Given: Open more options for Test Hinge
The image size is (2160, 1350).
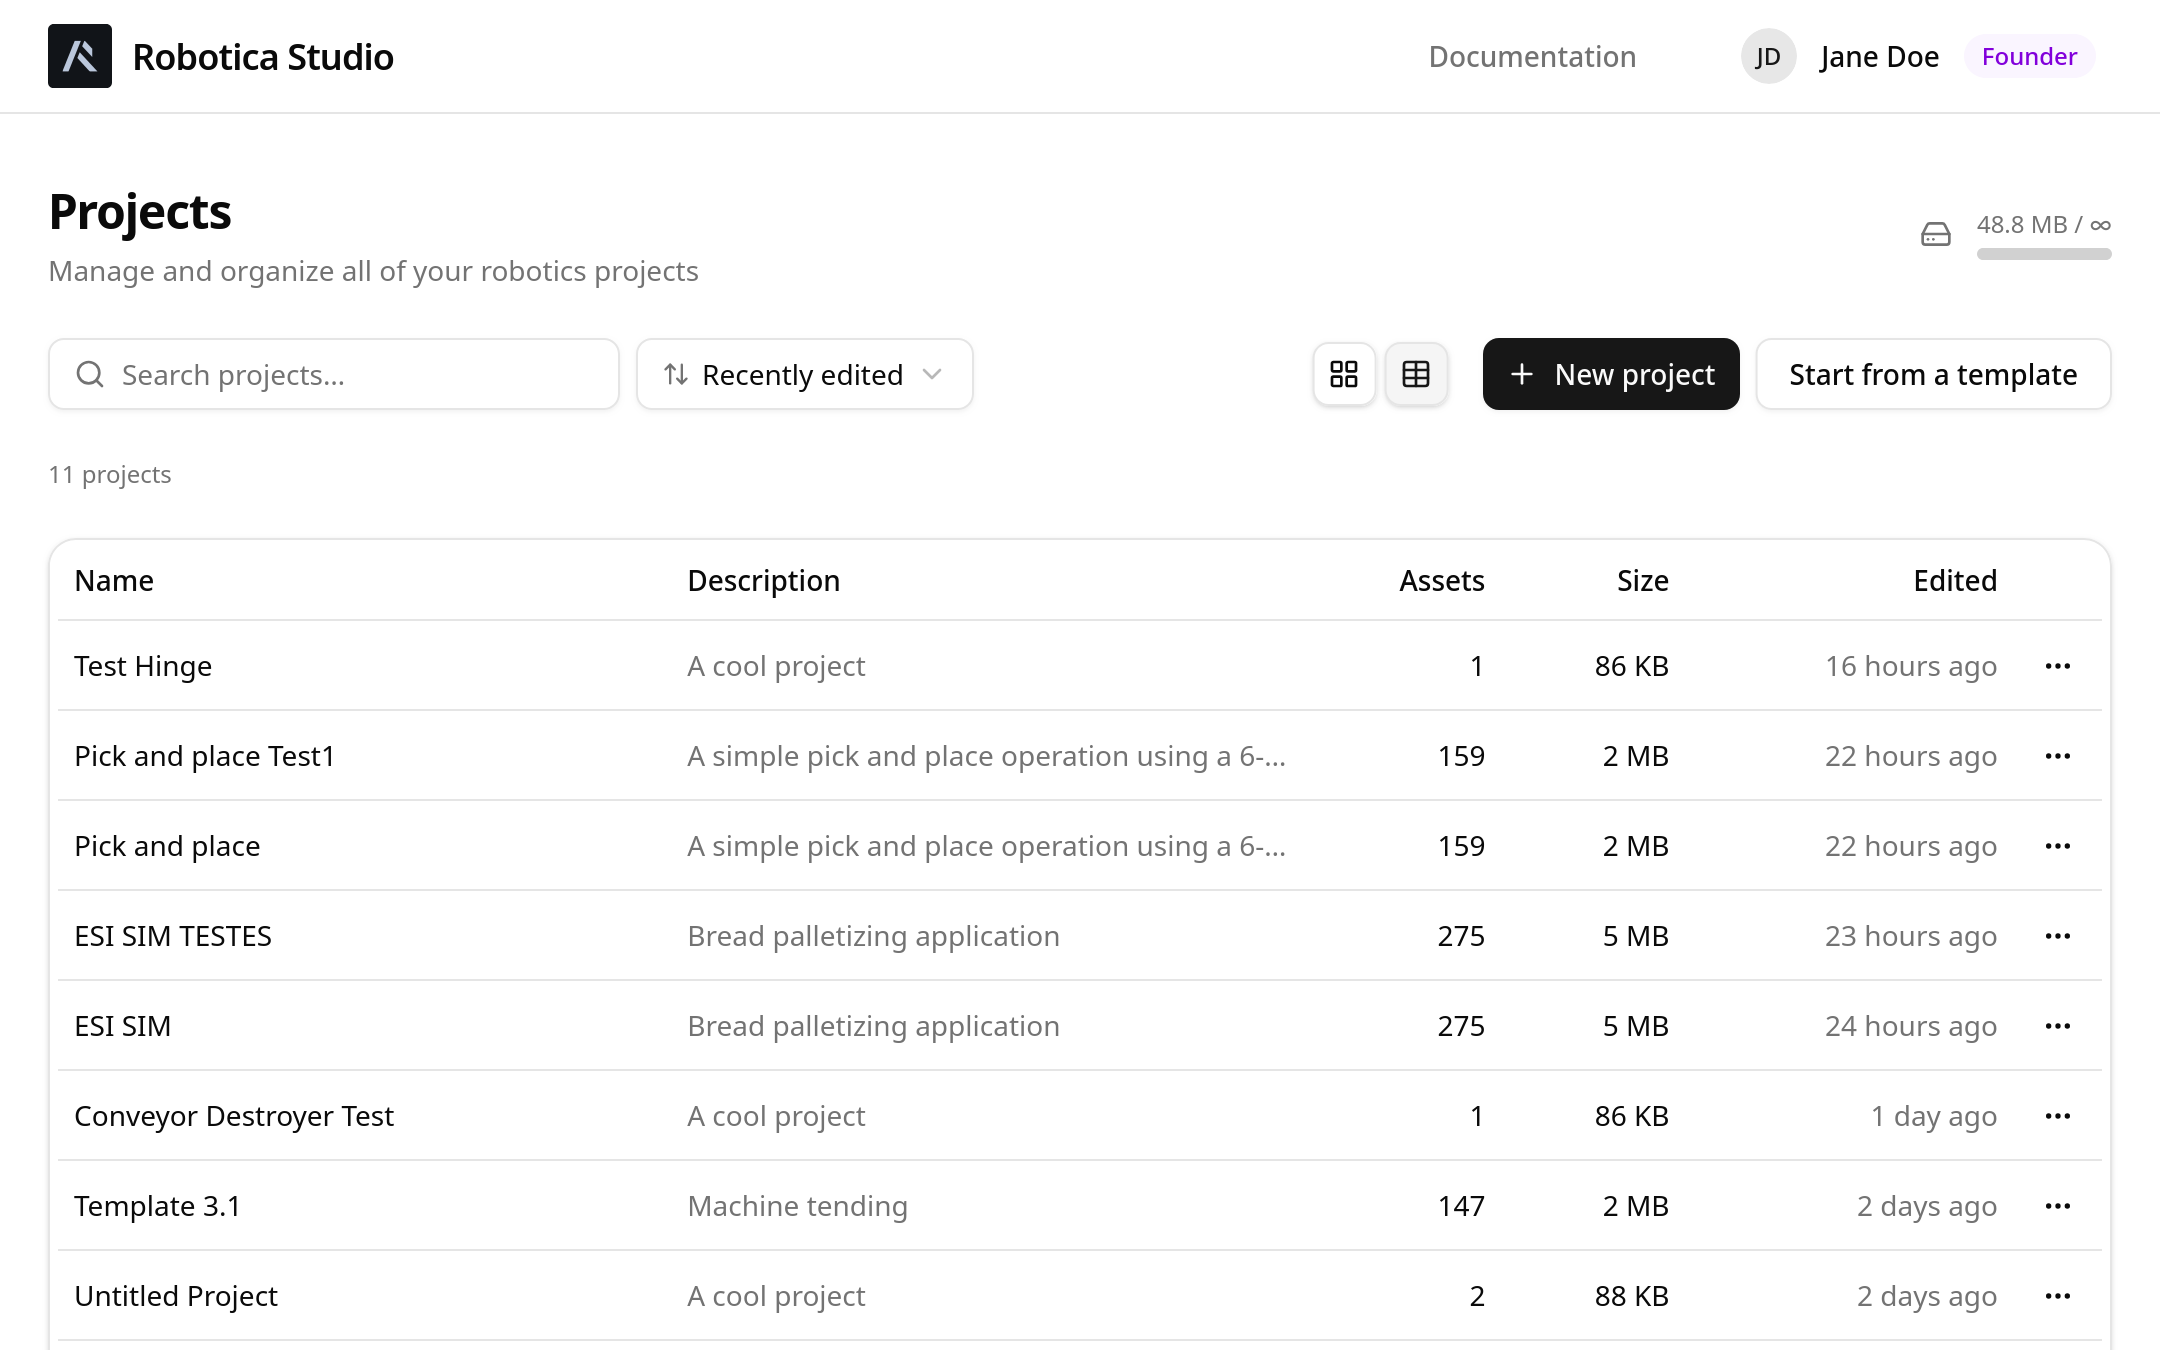Looking at the screenshot, I should (x=2057, y=666).
